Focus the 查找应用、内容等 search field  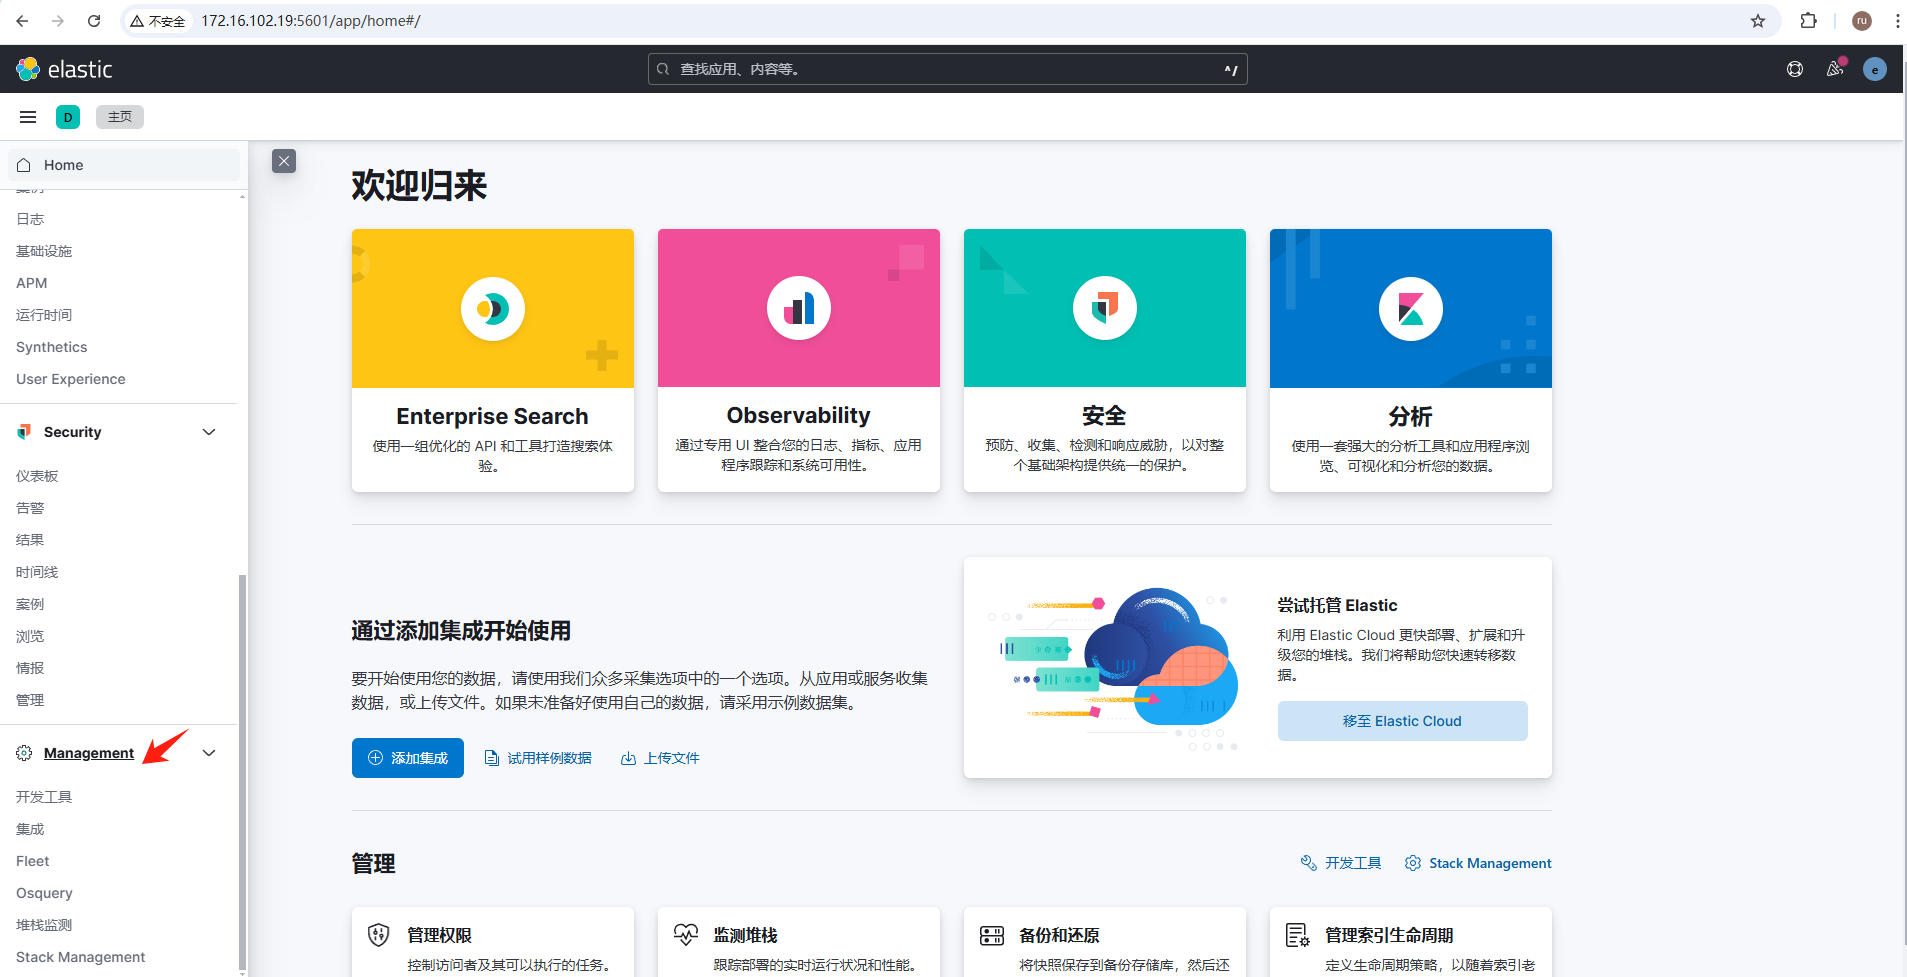(x=948, y=69)
